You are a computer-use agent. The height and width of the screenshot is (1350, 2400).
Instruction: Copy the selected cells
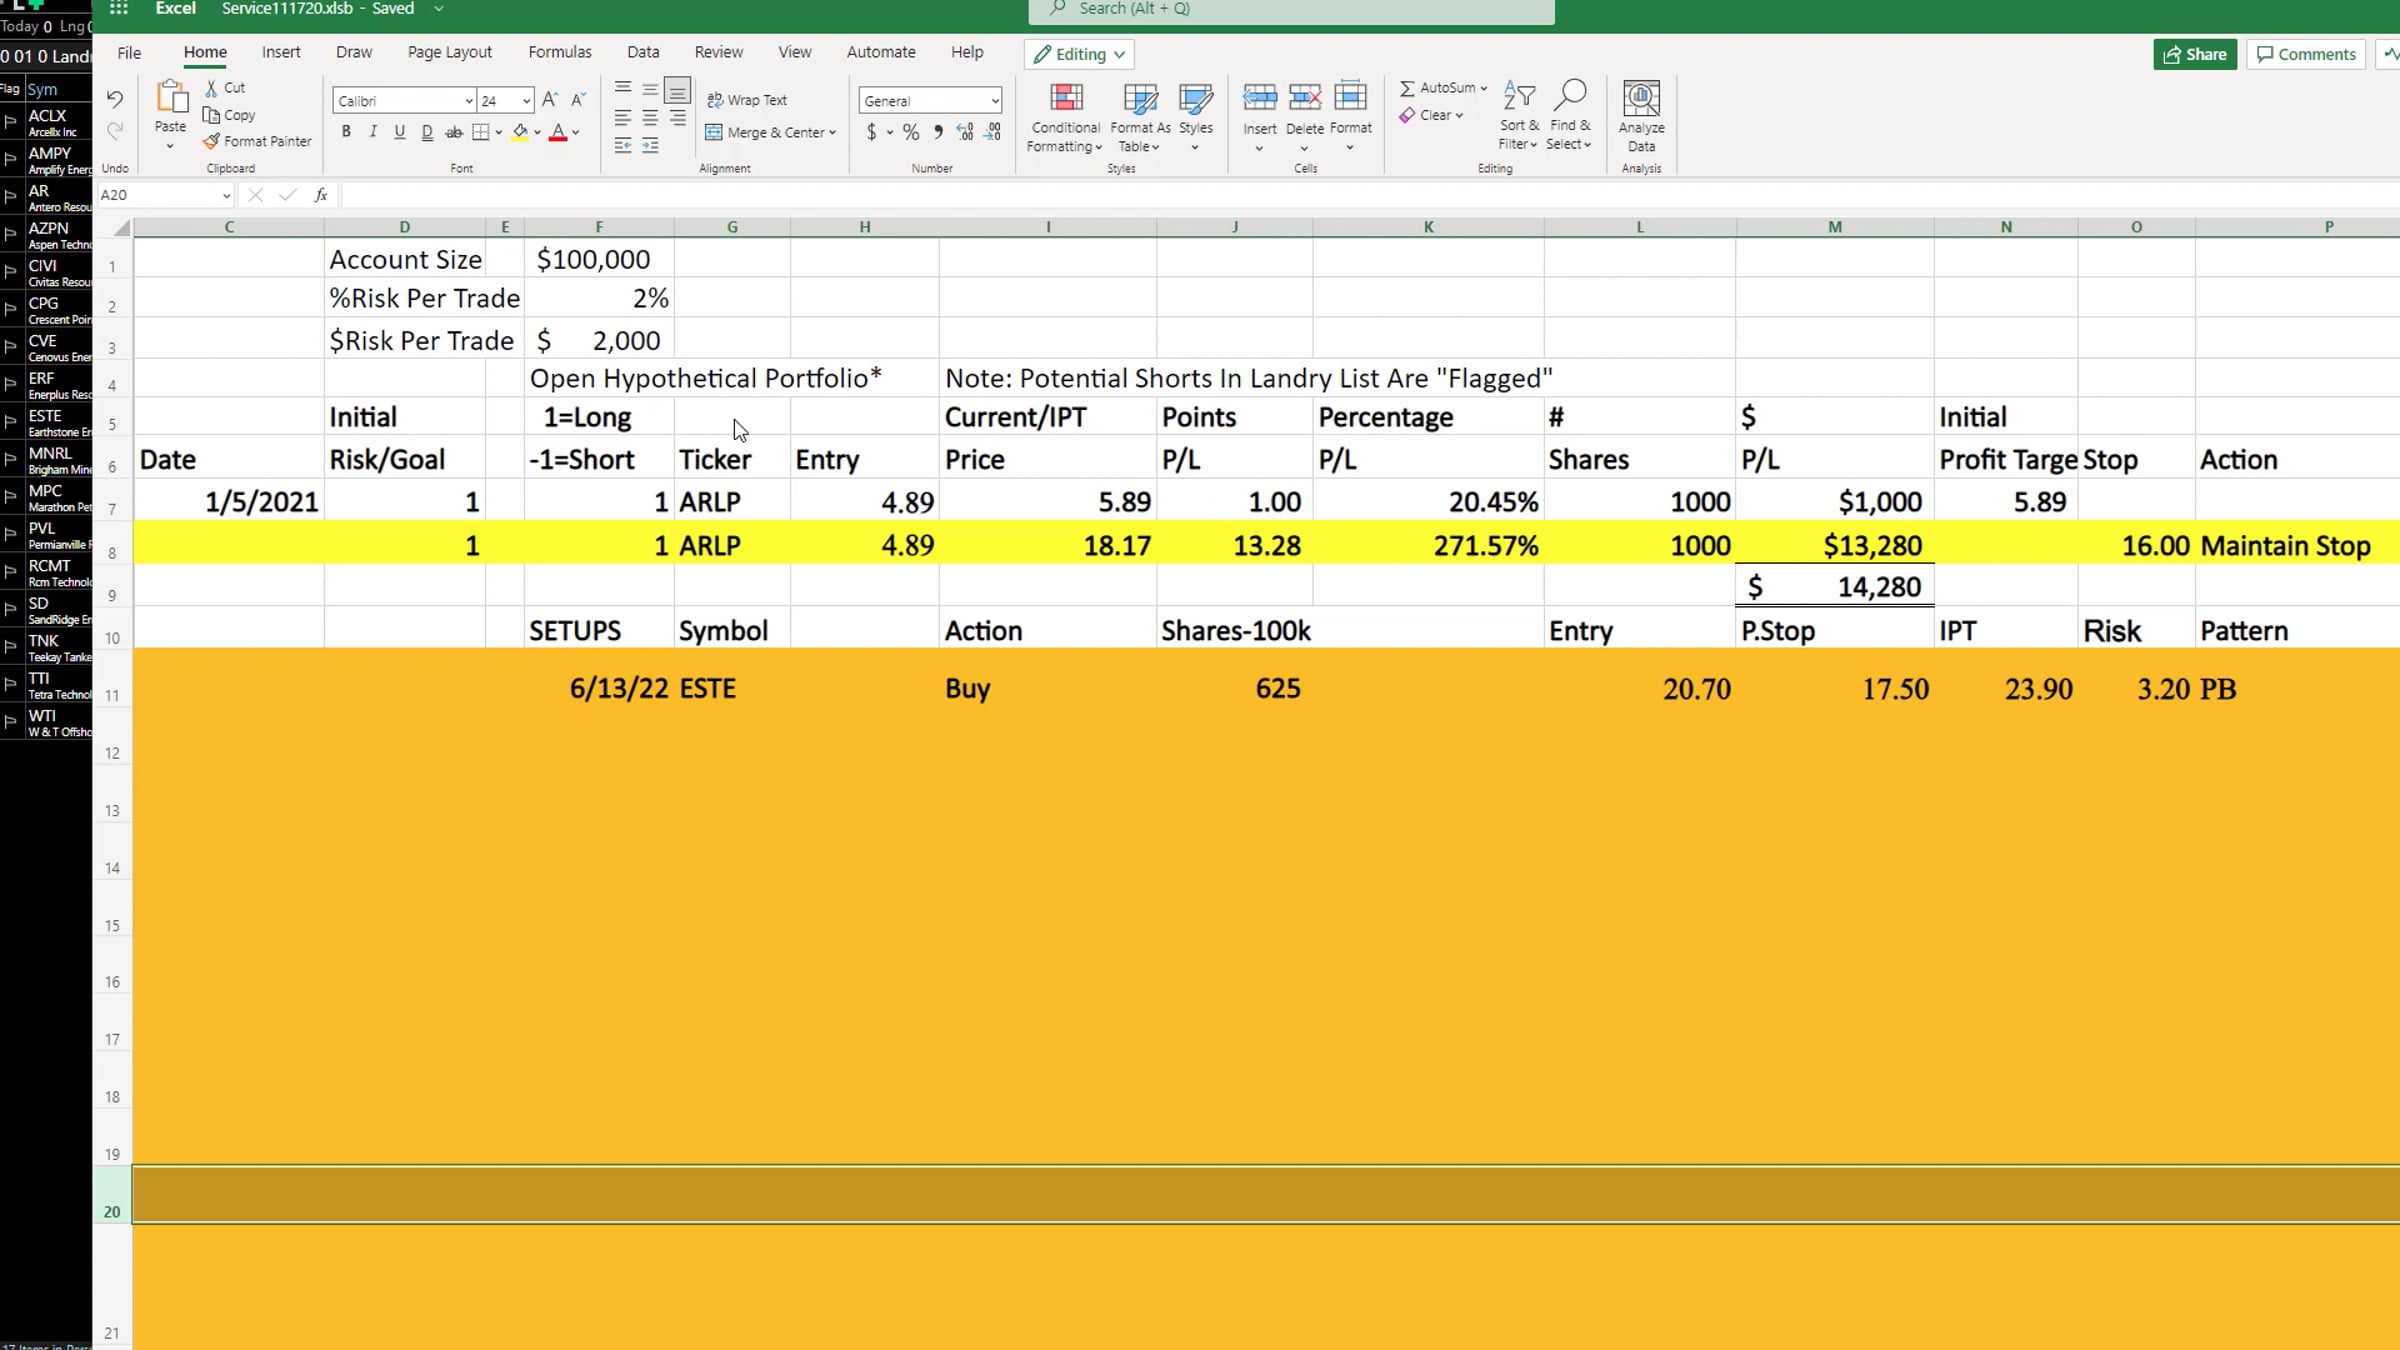pos(229,115)
